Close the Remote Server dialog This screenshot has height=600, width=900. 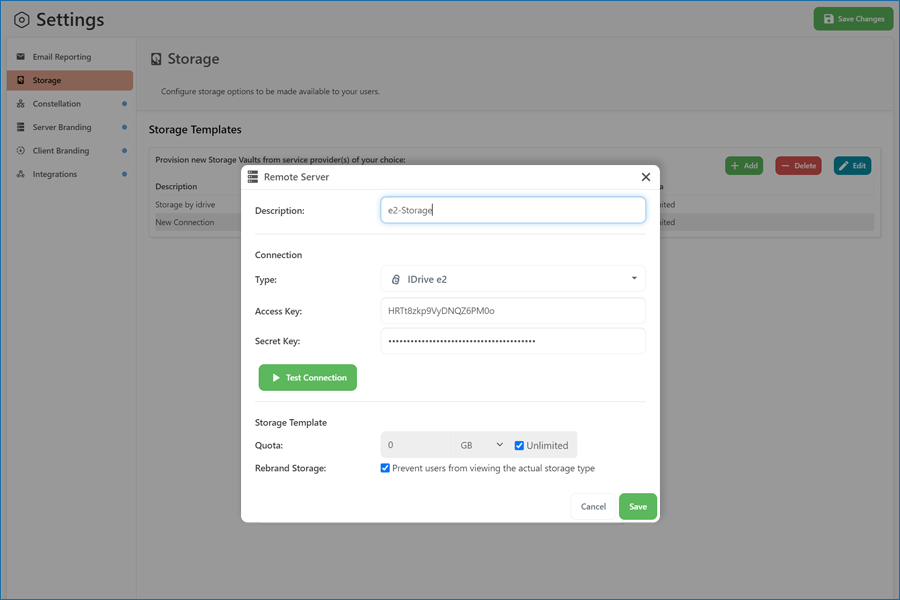point(646,177)
